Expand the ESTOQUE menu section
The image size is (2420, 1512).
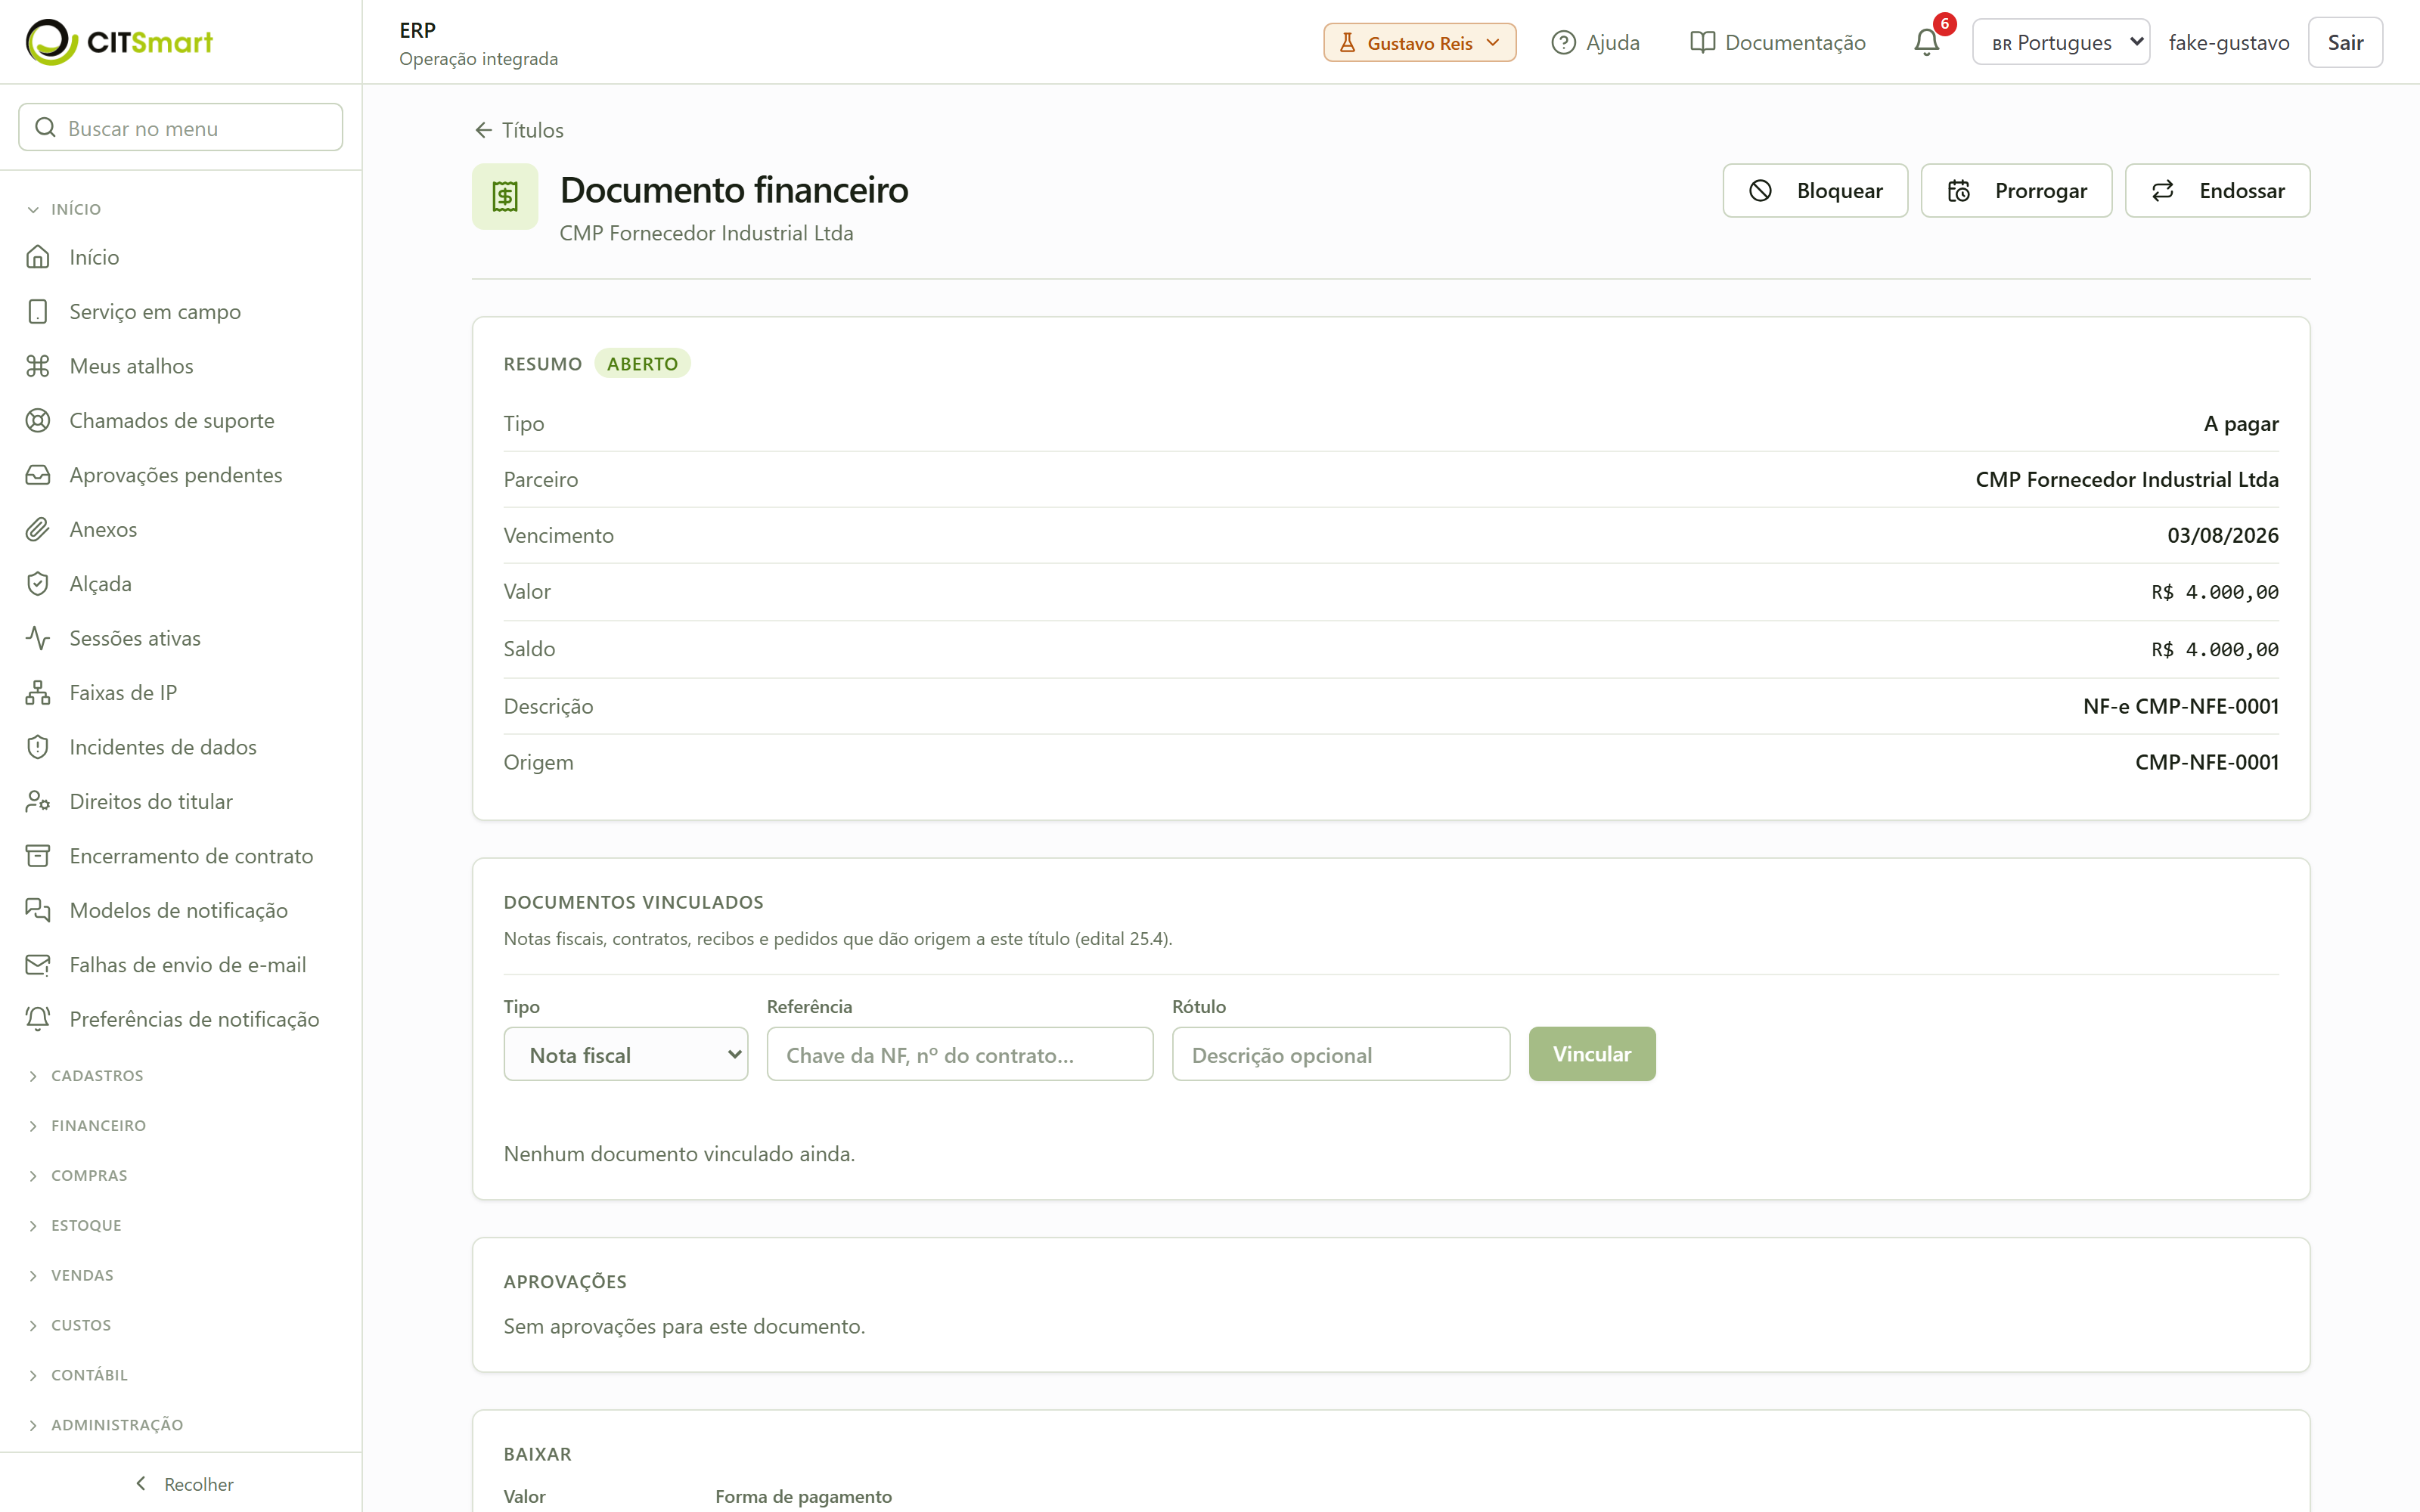pyautogui.click(x=75, y=1226)
